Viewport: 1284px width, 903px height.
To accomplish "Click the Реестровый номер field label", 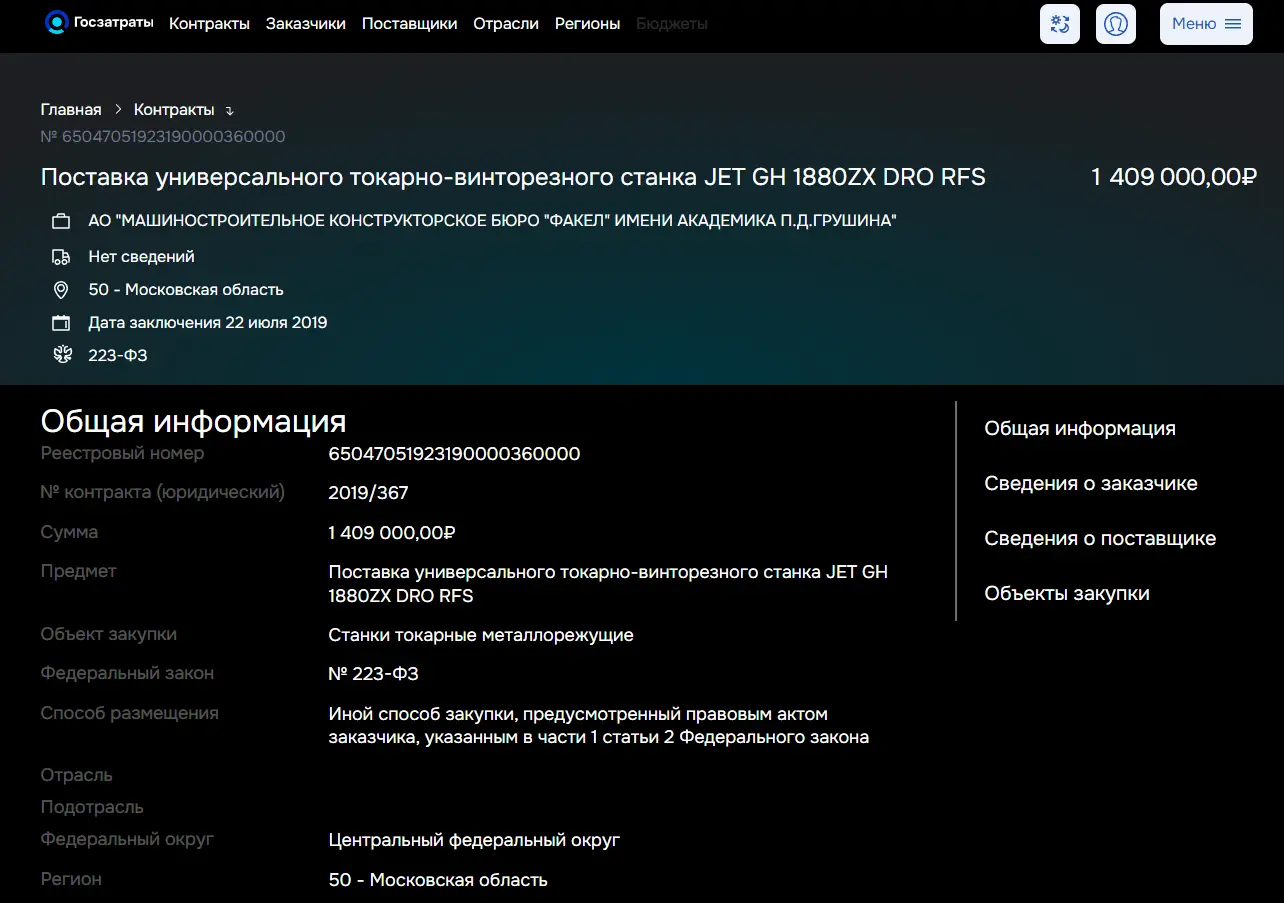I will [122, 454].
